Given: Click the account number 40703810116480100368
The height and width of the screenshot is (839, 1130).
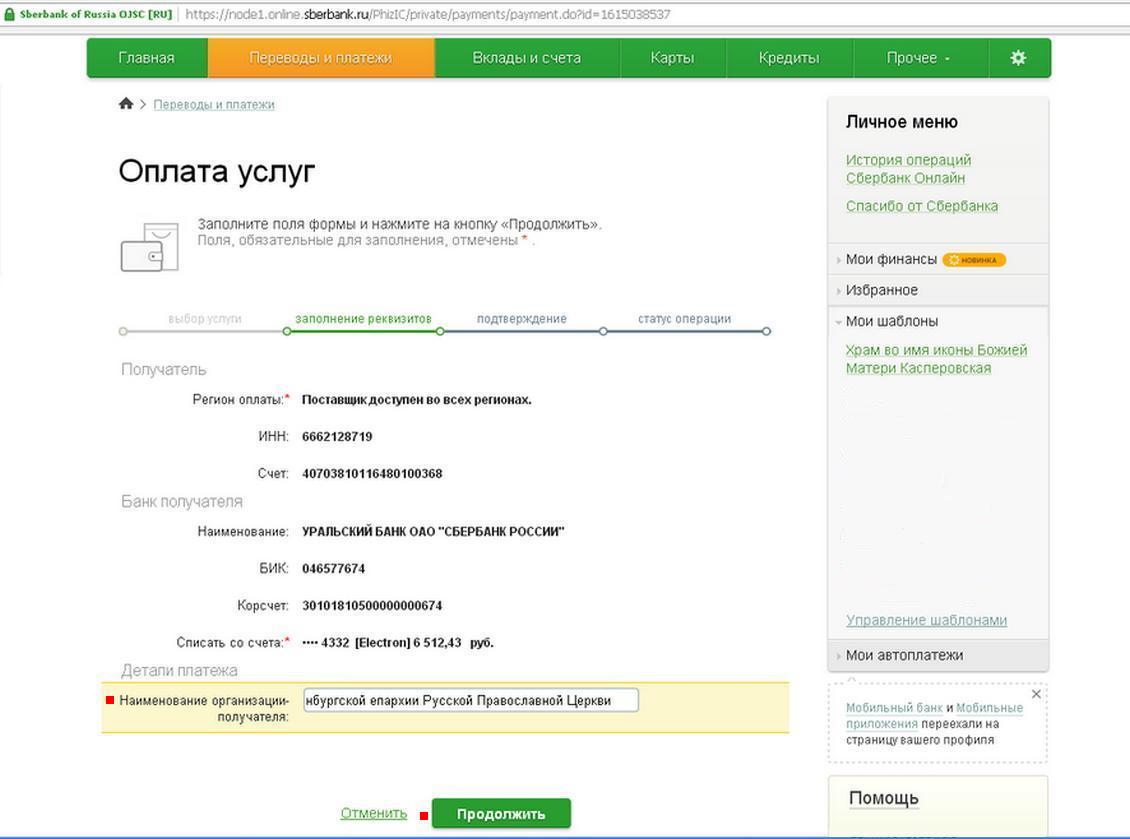Looking at the screenshot, I should [372, 474].
